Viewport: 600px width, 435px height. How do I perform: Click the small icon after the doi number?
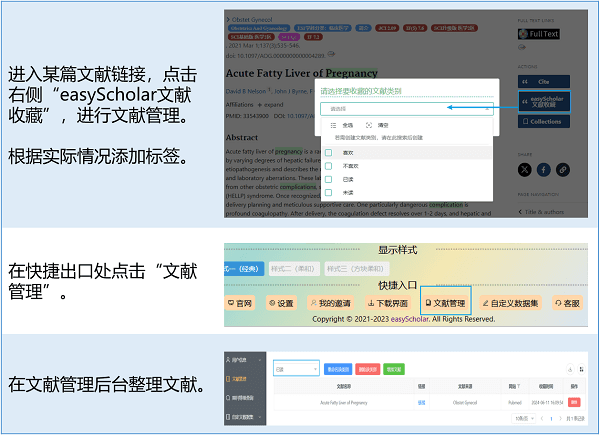coord(331,54)
